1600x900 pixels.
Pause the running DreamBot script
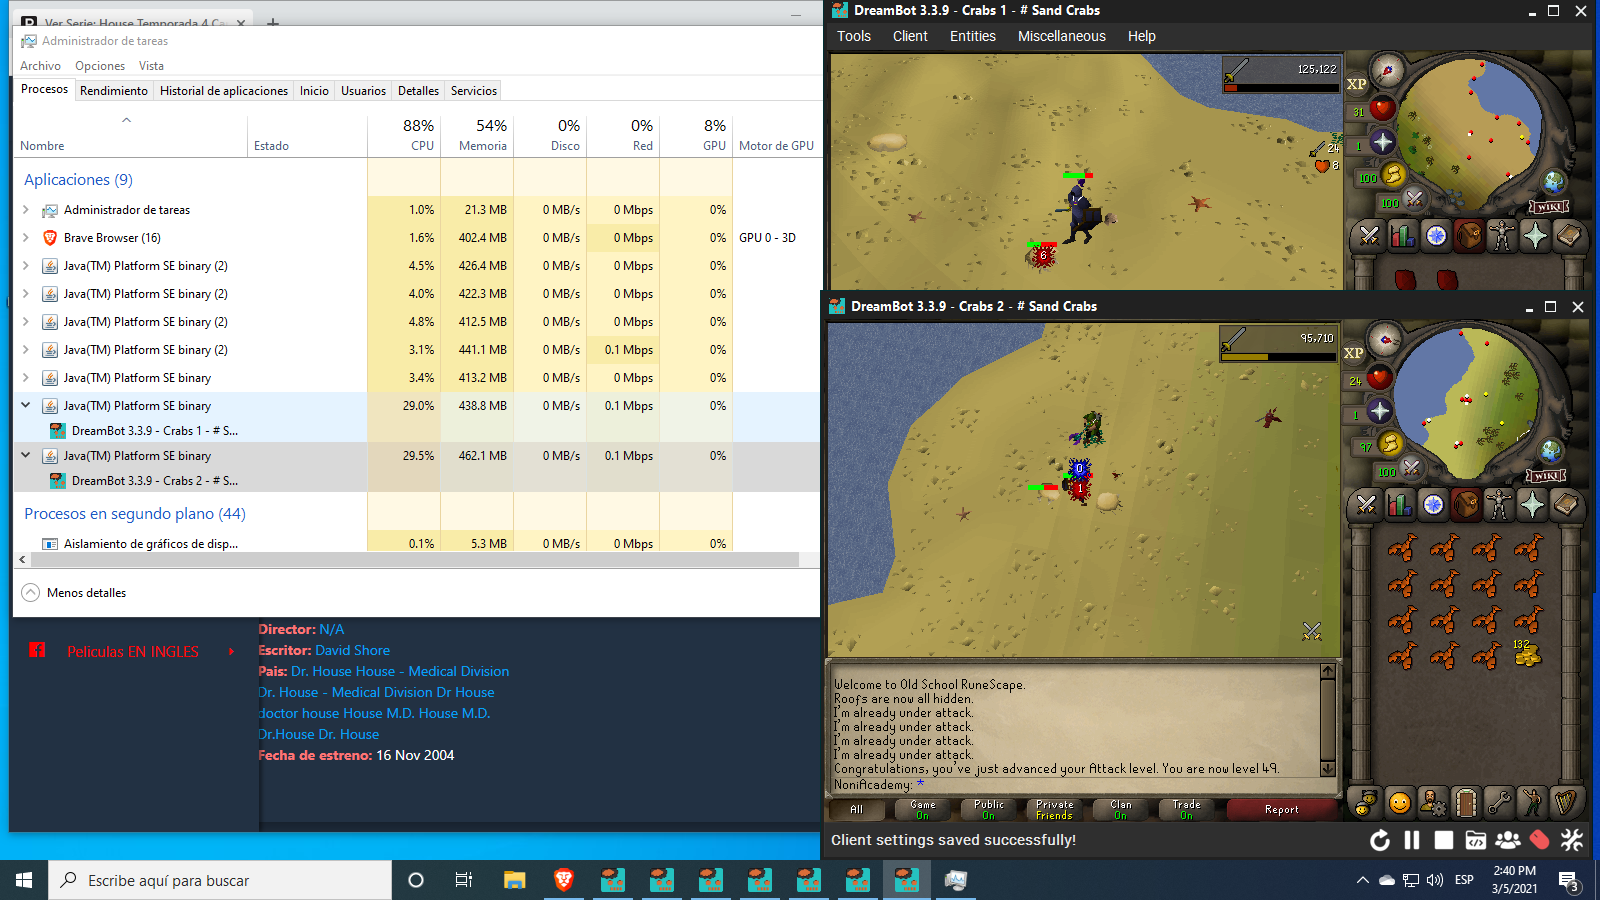click(x=1412, y=840)
